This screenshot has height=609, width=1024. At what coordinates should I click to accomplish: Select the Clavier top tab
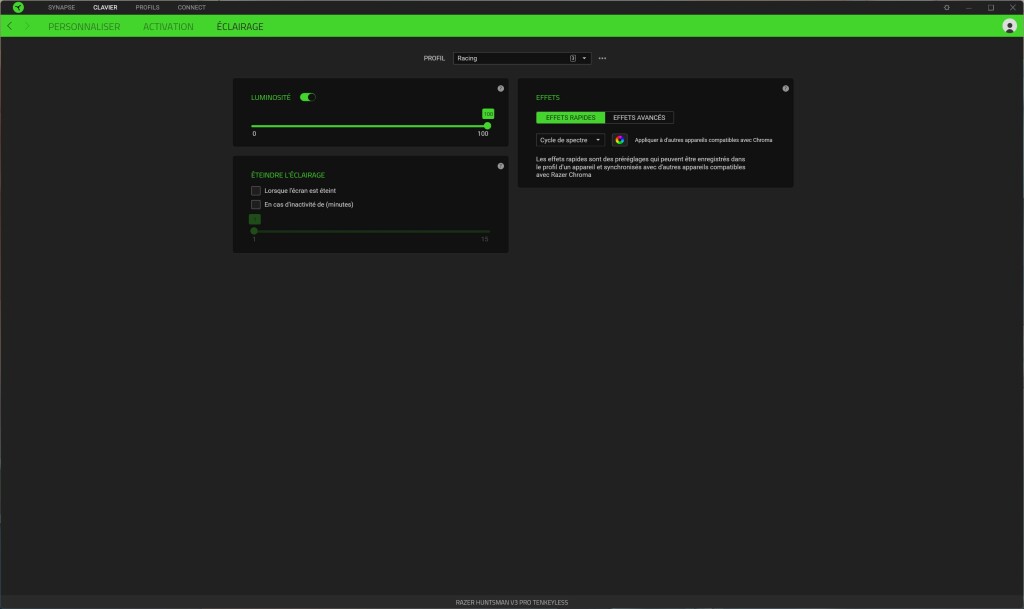pos(105,8)
